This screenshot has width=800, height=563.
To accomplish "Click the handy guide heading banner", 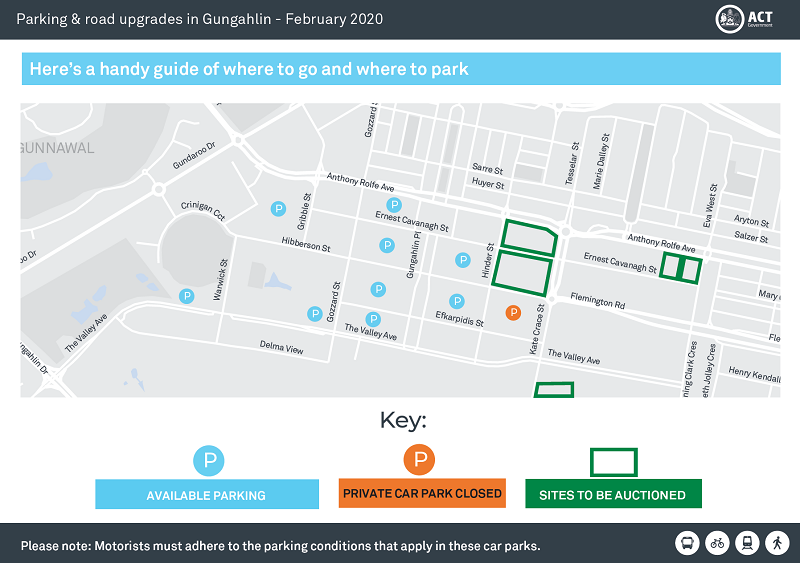I will 401,69.
